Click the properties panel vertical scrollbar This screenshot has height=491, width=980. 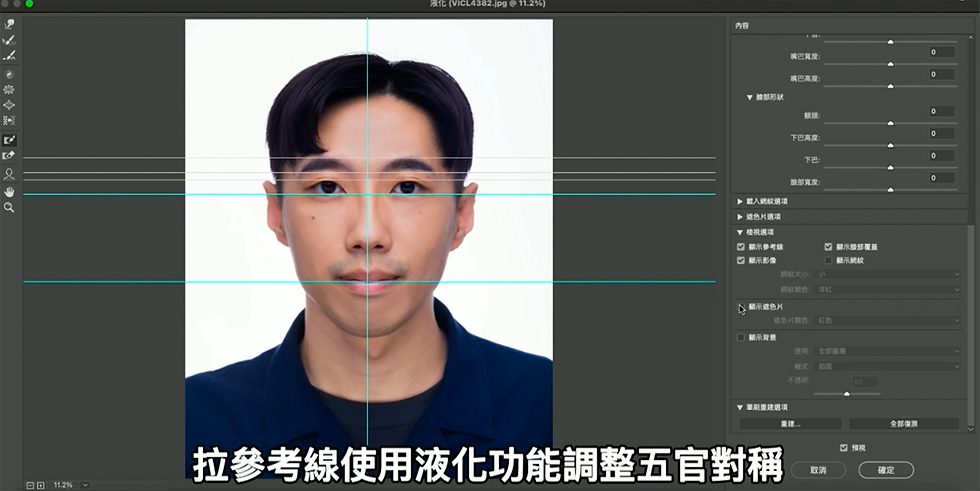(970, 325)
